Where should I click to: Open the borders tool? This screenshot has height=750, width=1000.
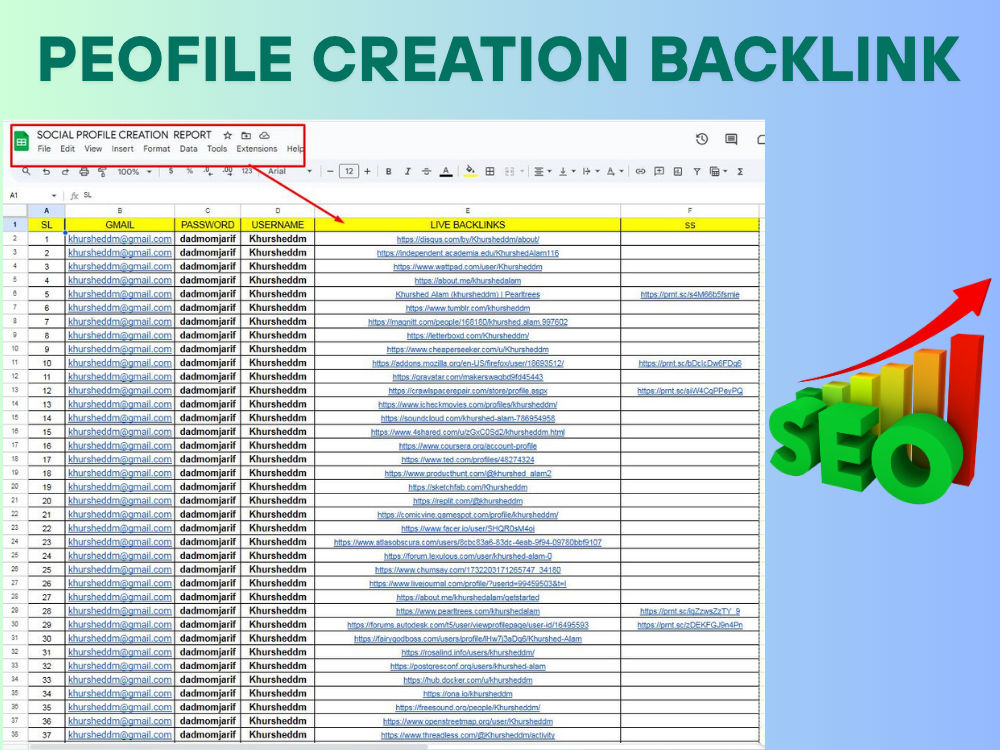pos(490,172)
